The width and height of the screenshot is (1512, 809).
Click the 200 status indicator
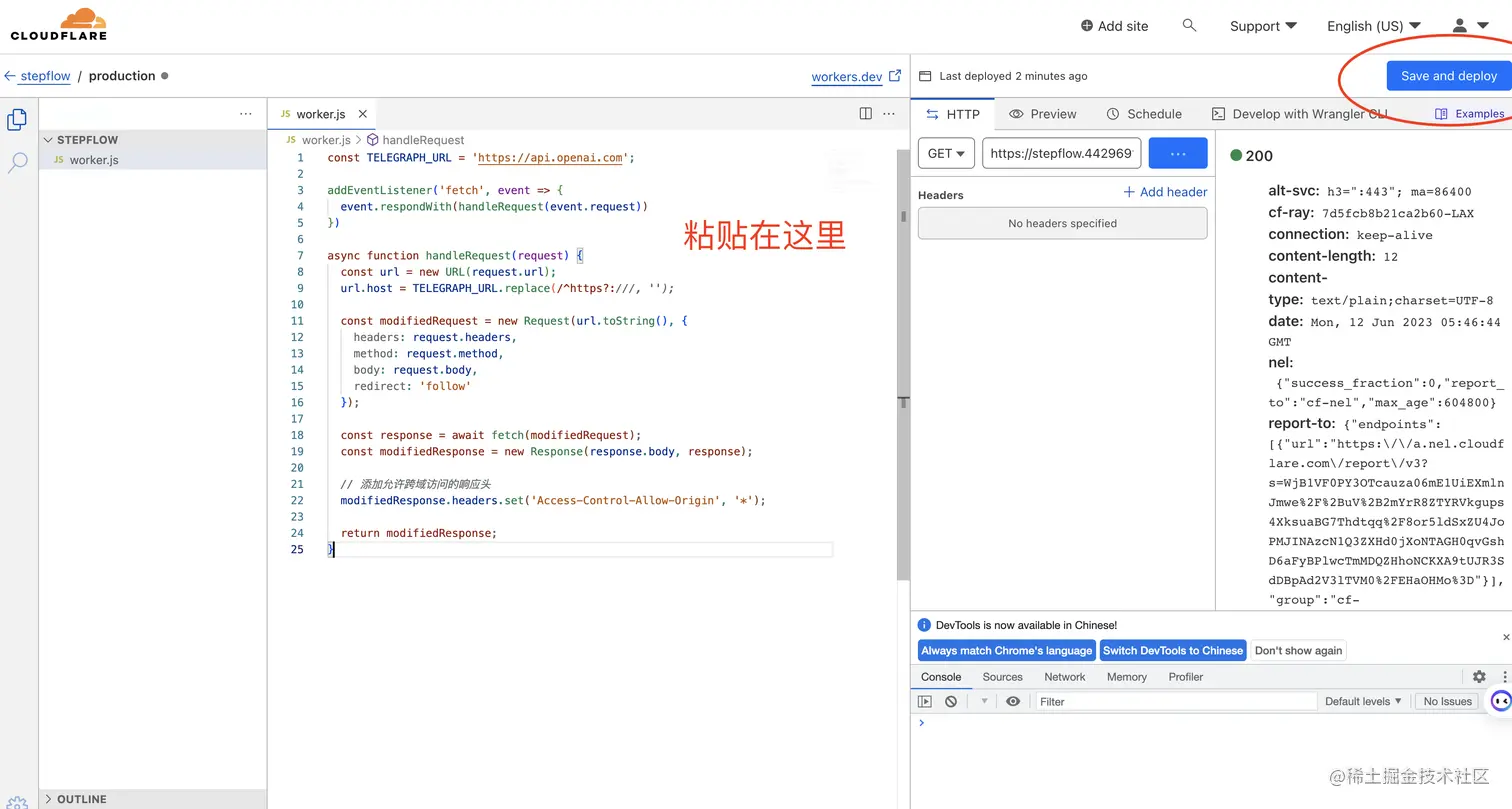pyautogui.click(x=1252, y=156)
